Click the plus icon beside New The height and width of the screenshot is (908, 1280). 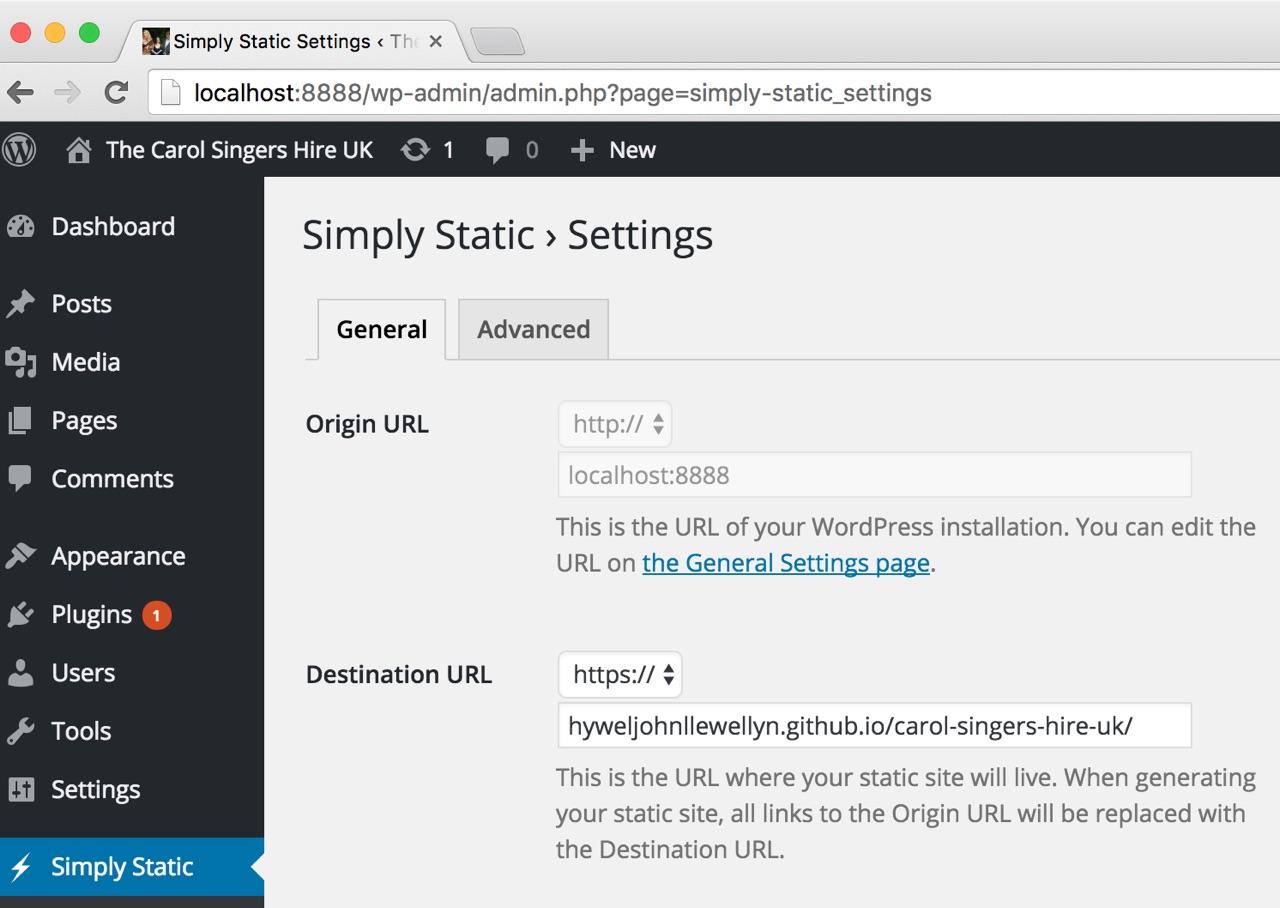(x=582, y=150)
